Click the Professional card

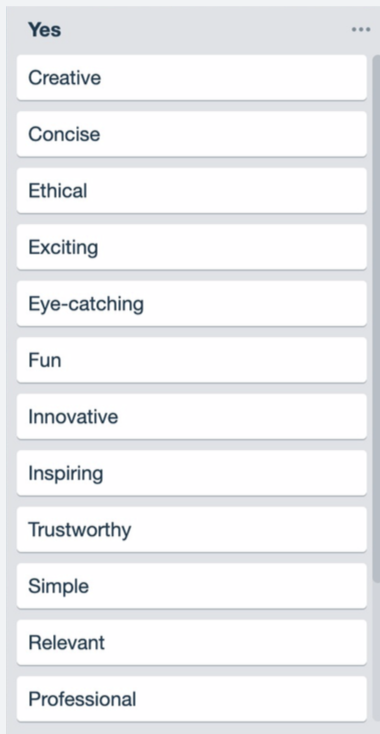click(191, 699)
